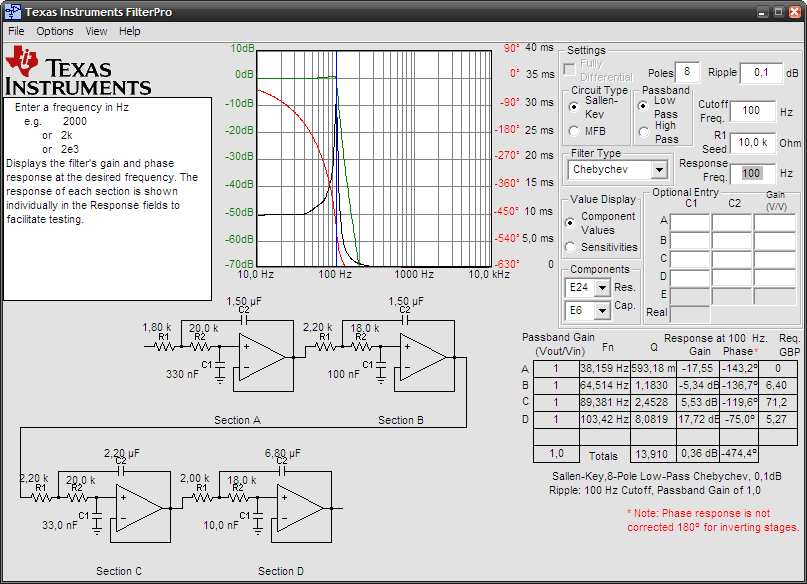Screen dimensions: 807x584
Task: Select Component Values display option
Action: click(570, 223)
